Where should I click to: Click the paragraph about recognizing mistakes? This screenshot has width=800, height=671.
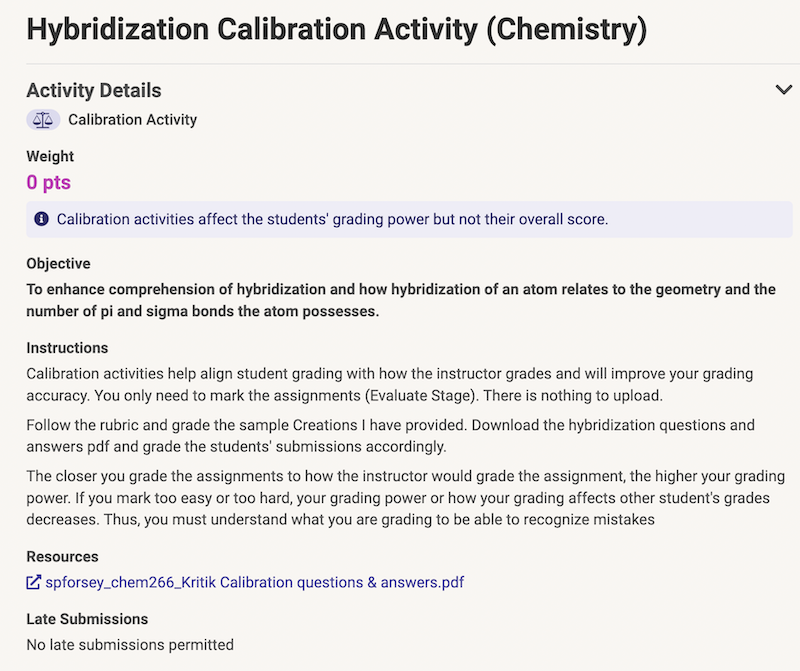click(406, 498)
